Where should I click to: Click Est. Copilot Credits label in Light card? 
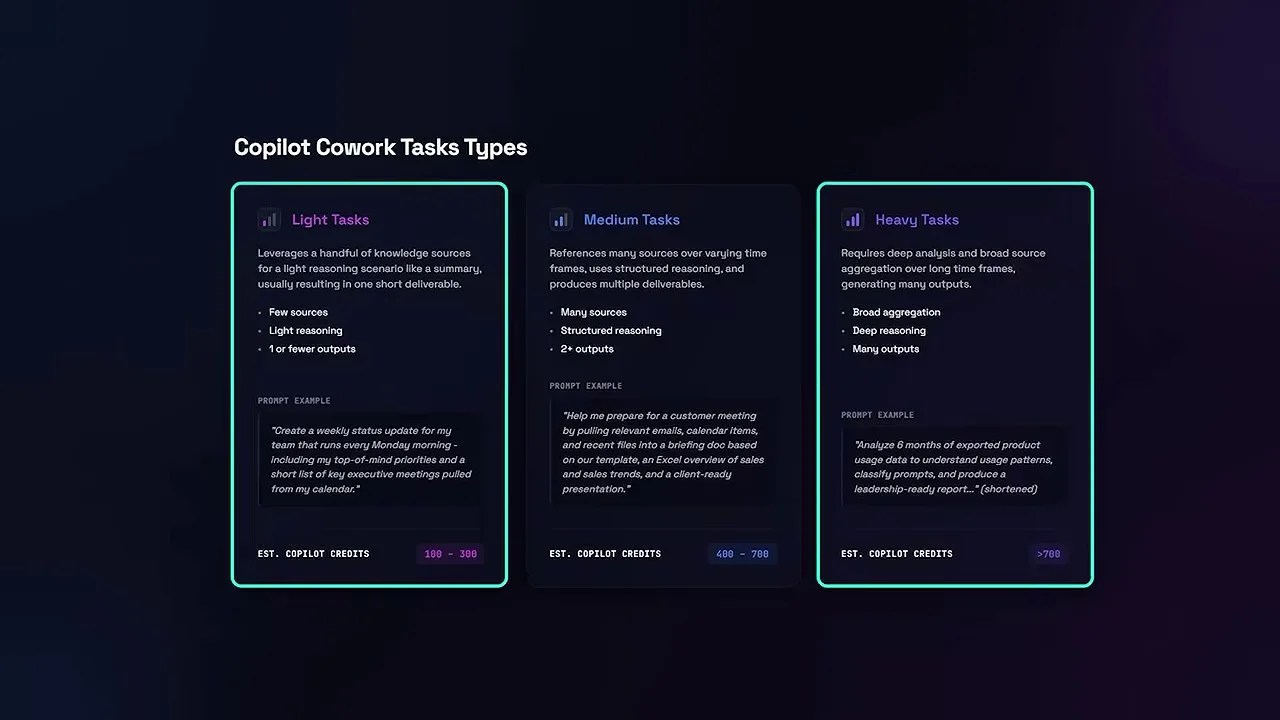pyautogui.click(x=314, y=554)
